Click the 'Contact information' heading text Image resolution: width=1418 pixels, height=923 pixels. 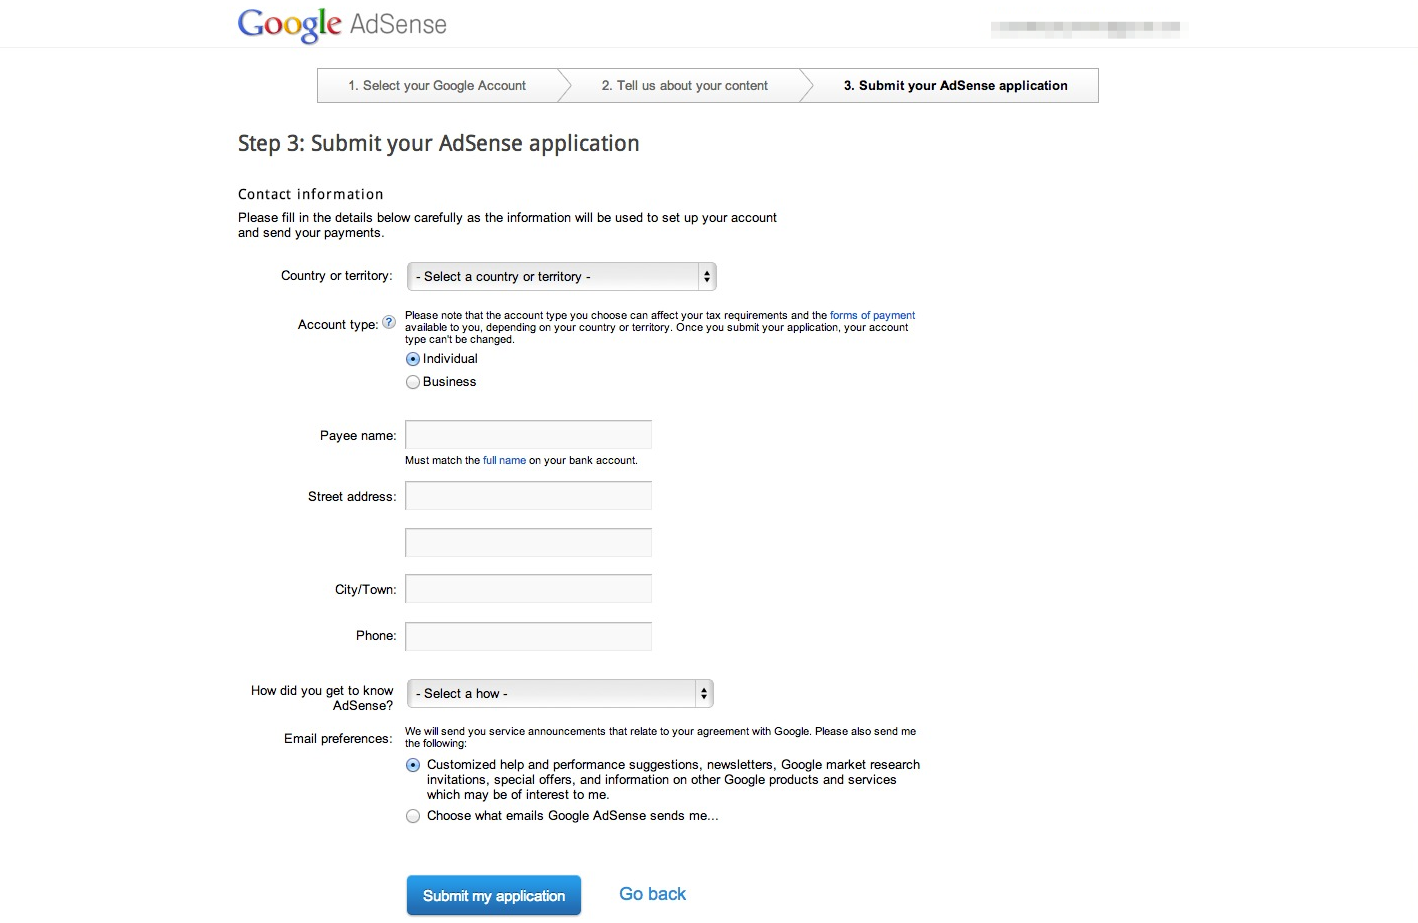tap(311, 194)
